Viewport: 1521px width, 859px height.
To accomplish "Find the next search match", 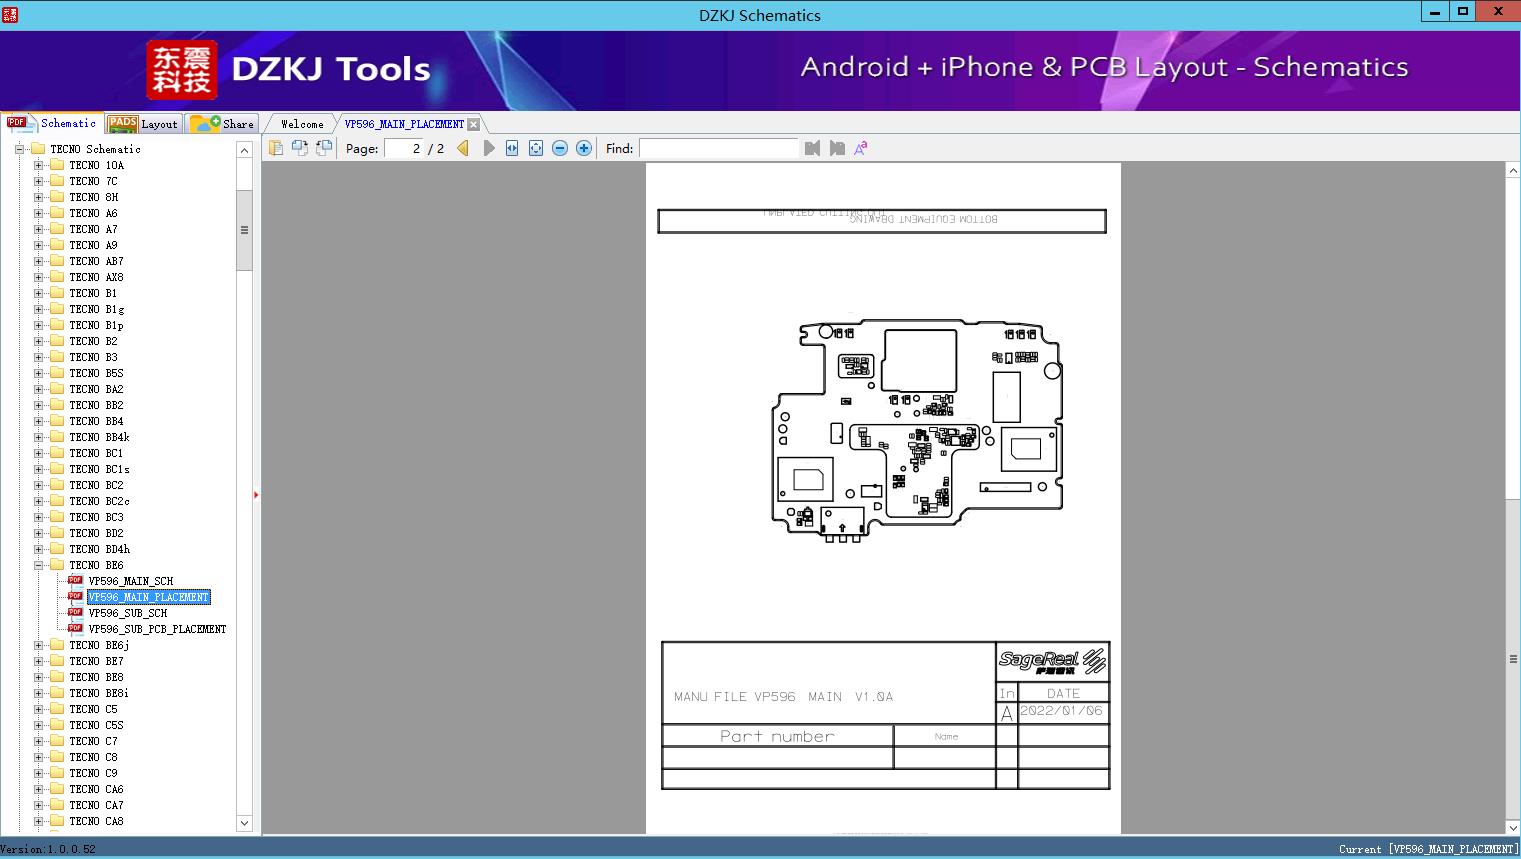I will coord(837,148).
